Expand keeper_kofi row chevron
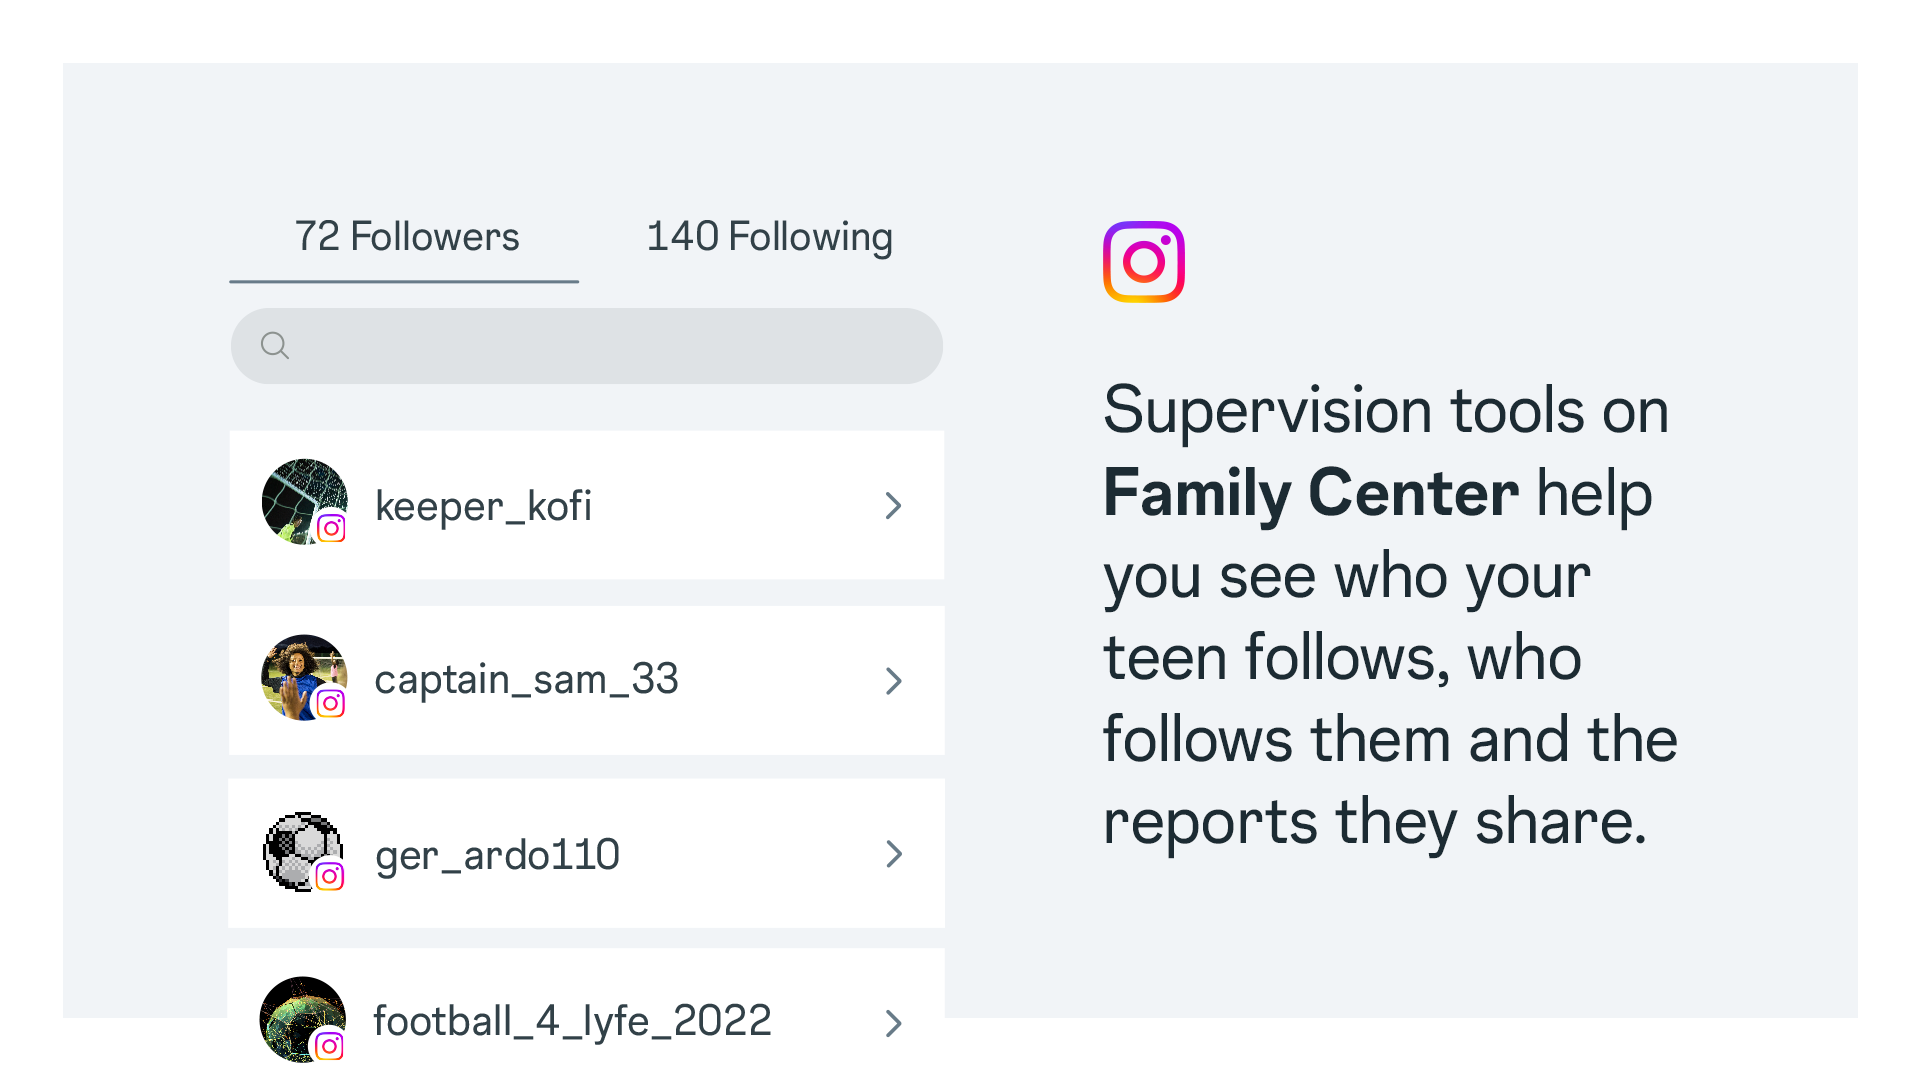This screenshot has width=1920, height=1080. pyautogui.click(x=894, y=506)
